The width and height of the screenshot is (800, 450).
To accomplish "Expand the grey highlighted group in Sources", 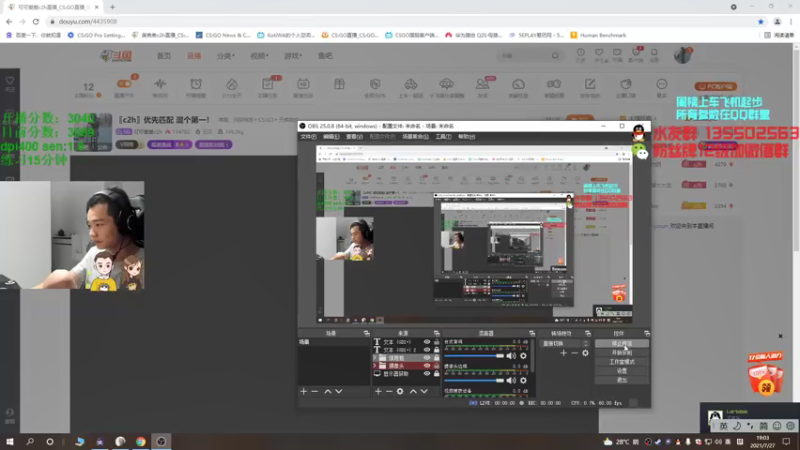I will pos(375,358).
